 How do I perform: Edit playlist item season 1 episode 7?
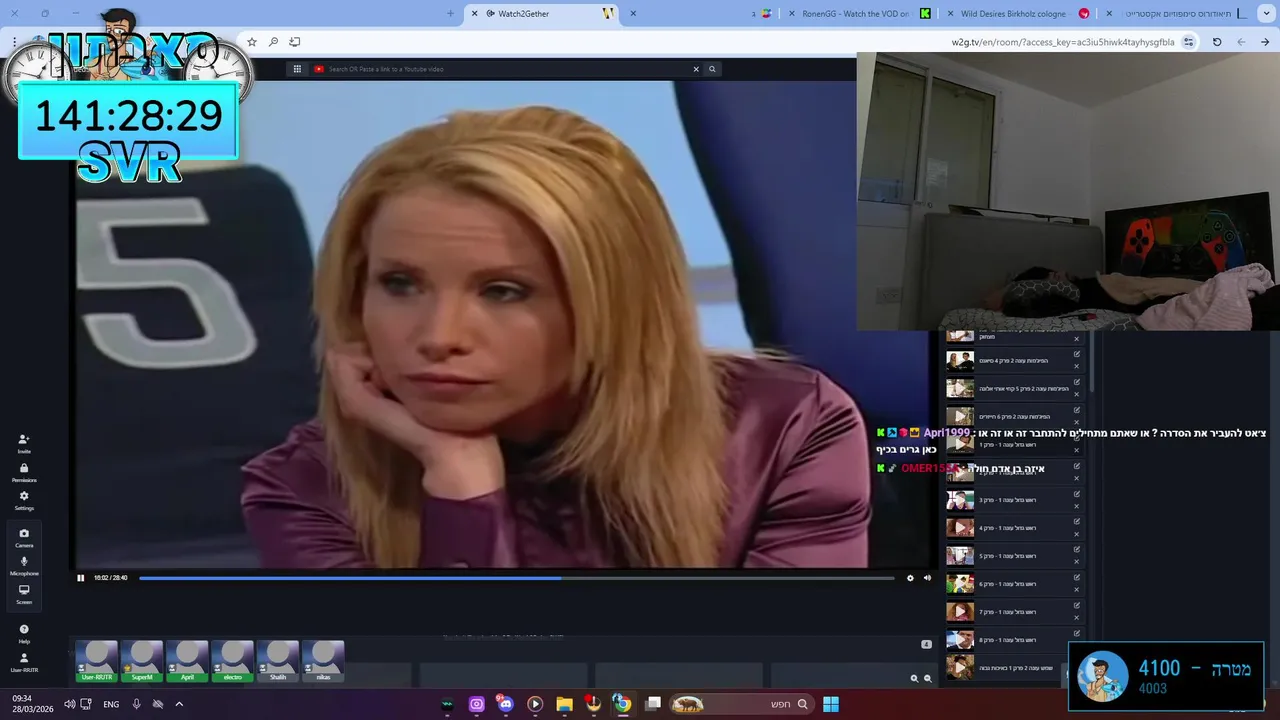1077,605
